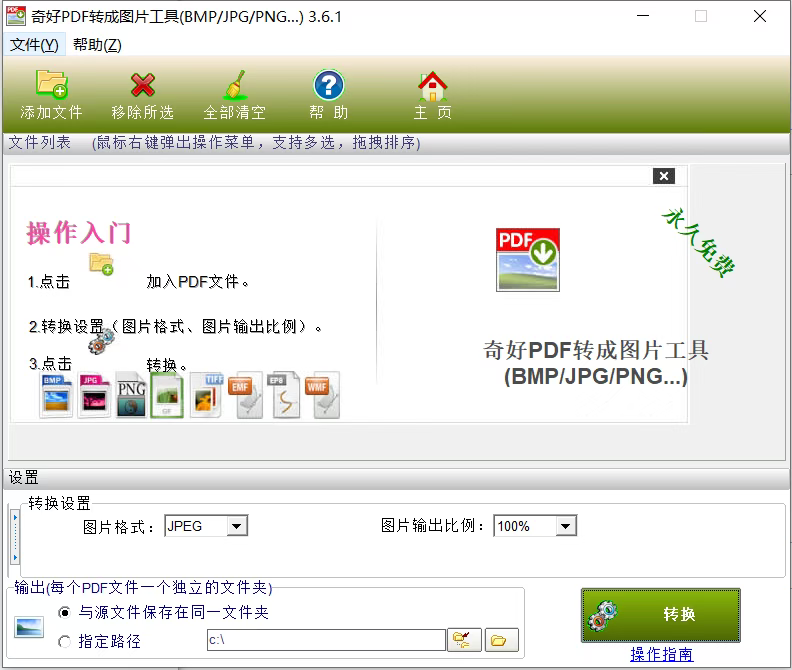This screenshot has height=670, width=792.
Task: Select save in same folder as source radio
Action: [x=64, y=612]
